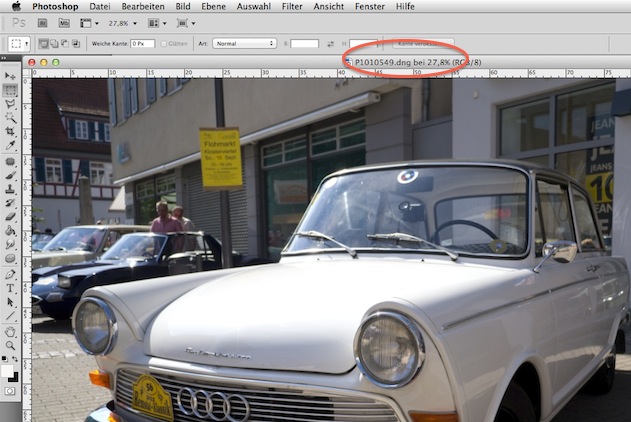Viewport: 631px width, 422px height.
Task: Click the Kante verbessern button
Action: click(x=424, y=44)
